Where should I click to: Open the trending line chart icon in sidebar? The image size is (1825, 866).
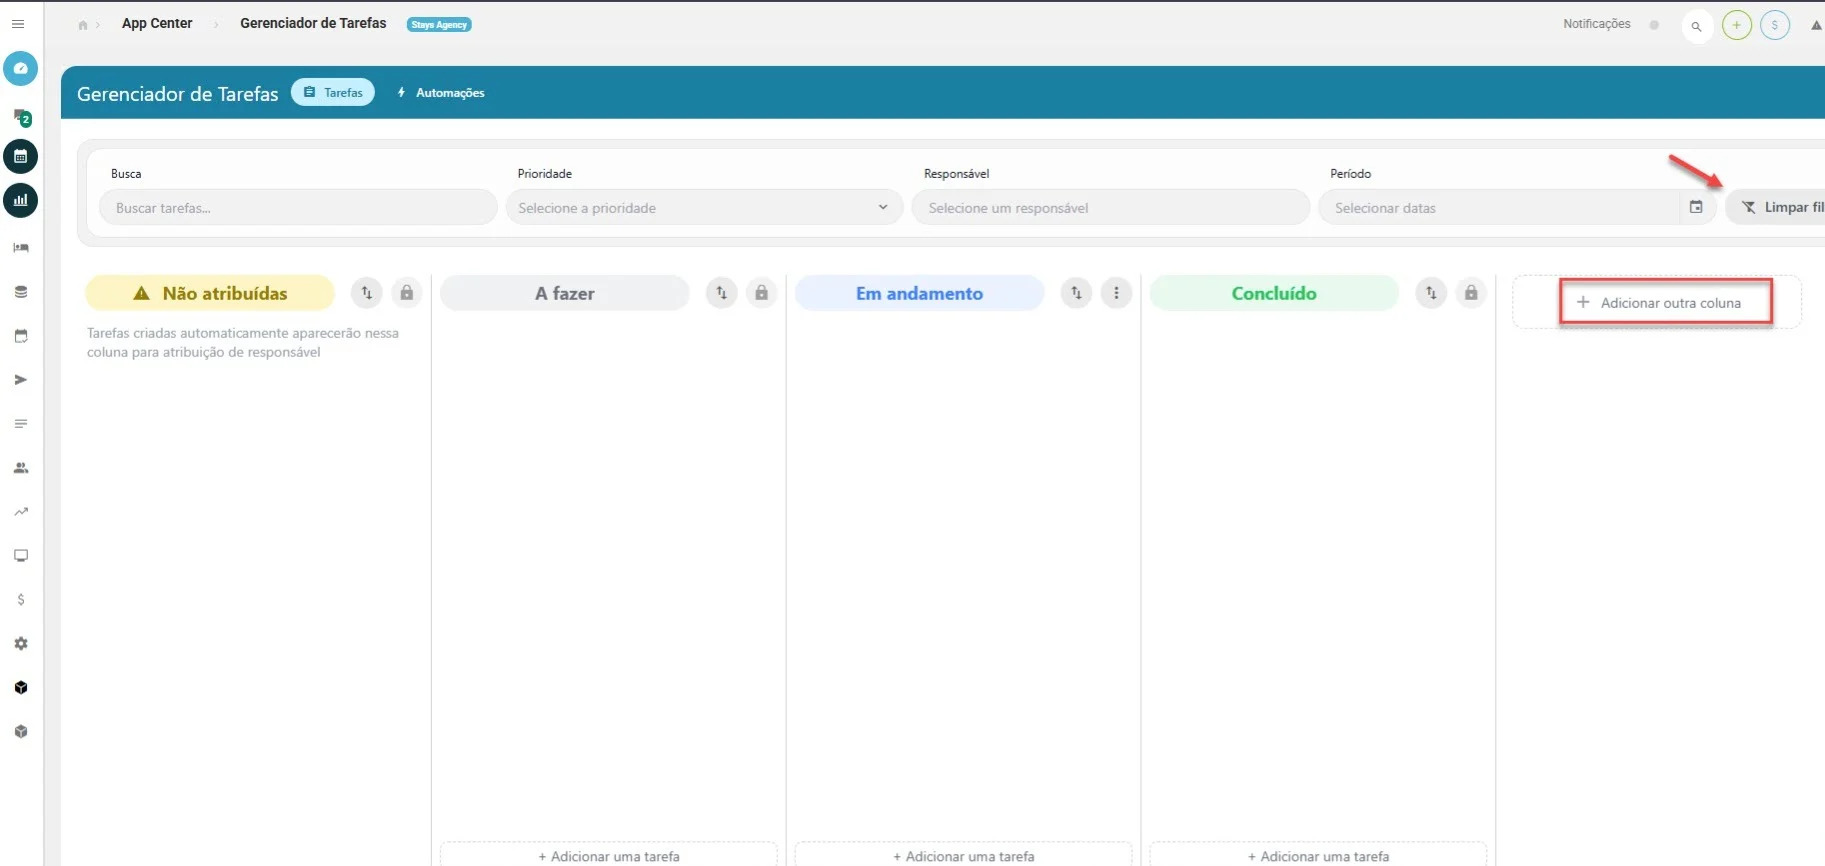[x=21, y=512]
